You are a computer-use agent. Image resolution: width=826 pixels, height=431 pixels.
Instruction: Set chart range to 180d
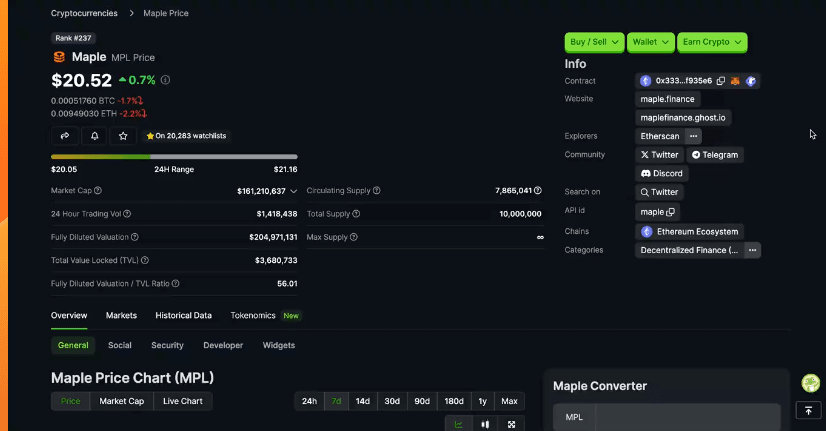point(454,401)
